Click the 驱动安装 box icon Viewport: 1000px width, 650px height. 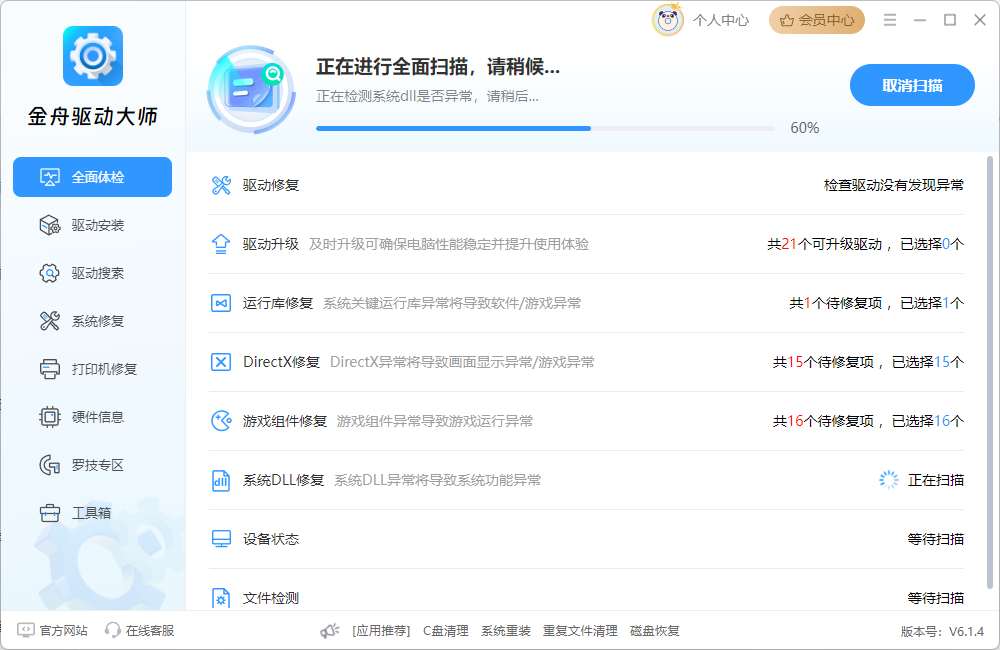[x=50, y=225]
